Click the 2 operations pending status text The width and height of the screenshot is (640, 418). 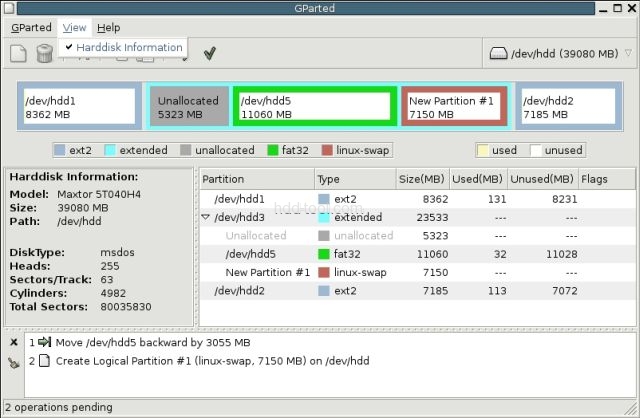tap(59, 407)
